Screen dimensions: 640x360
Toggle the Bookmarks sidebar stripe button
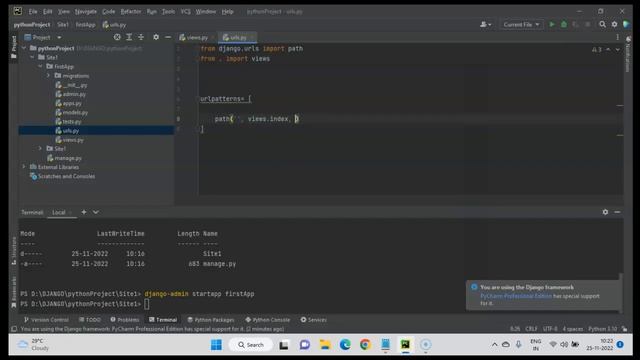click(13, 292)
